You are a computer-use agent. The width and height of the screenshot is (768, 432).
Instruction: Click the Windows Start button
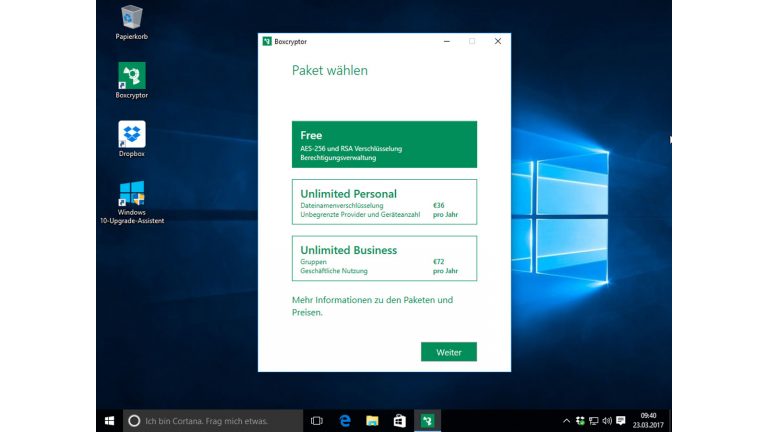click(109, 421)
